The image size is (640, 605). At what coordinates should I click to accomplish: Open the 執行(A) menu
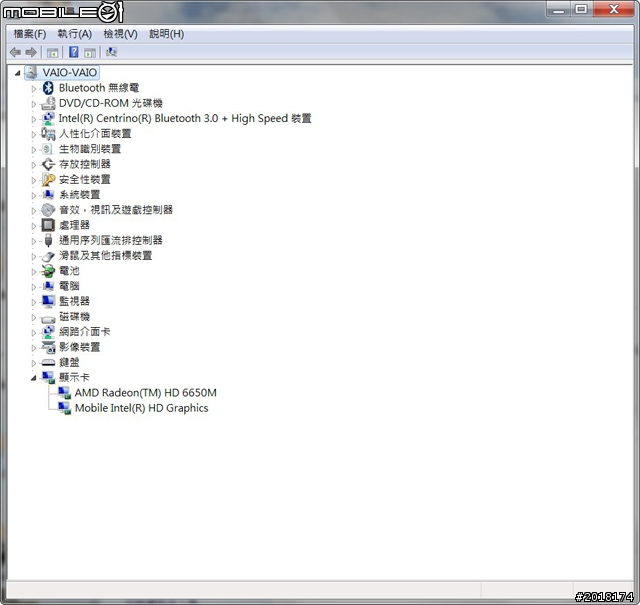point(74,34)
